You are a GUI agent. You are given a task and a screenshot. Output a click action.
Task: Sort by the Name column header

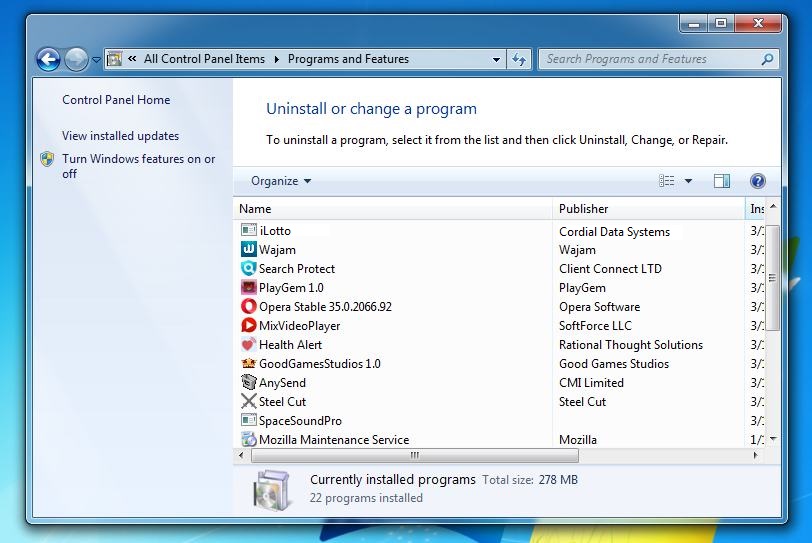(393, 209)
